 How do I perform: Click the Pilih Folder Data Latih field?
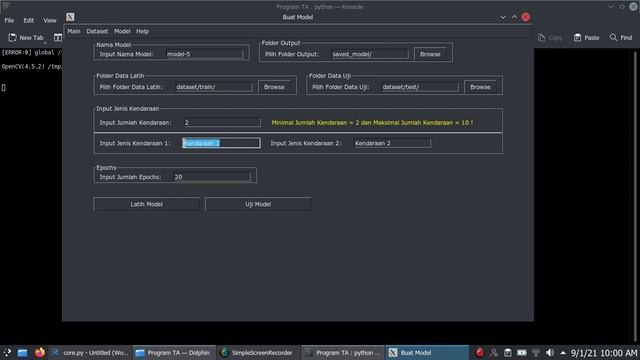(214, 87)
